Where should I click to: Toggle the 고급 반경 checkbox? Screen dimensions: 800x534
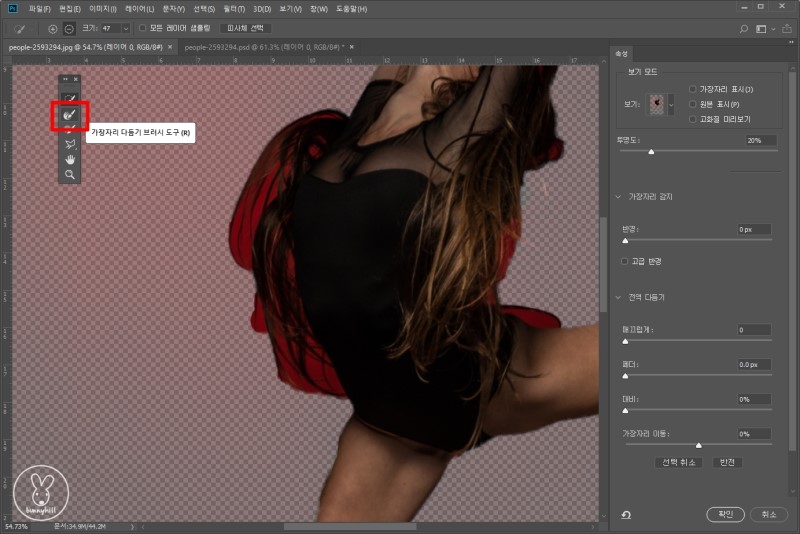[625, 261]
